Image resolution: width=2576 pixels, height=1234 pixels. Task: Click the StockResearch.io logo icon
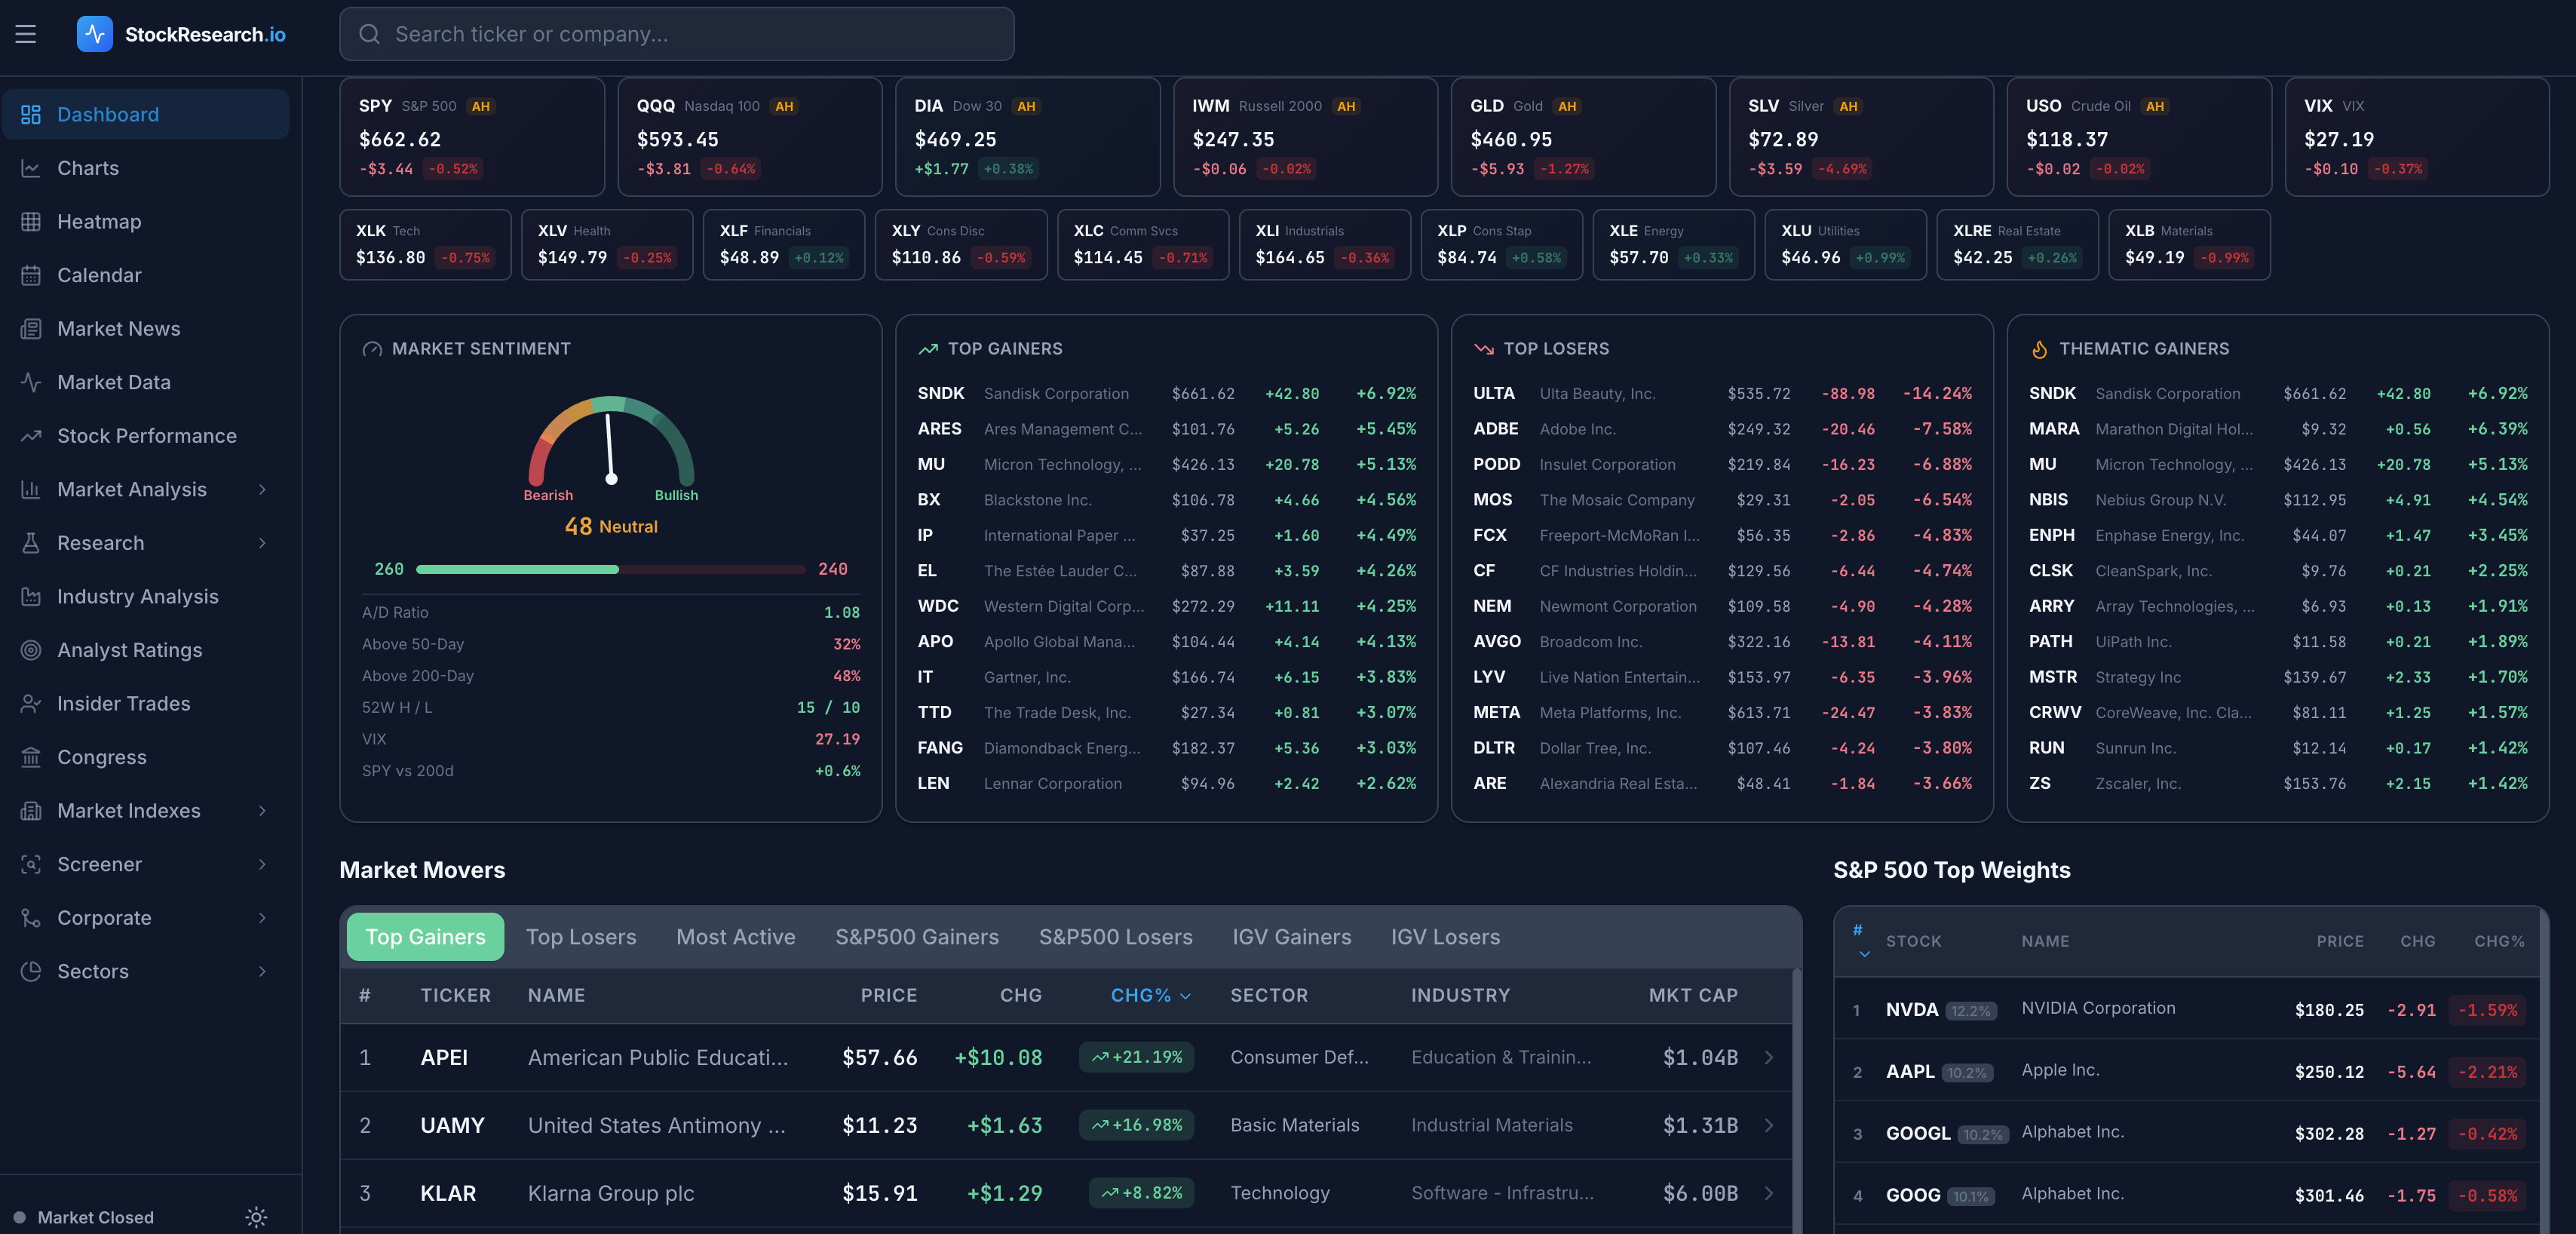pyautogui.click(x=95, y=33)
